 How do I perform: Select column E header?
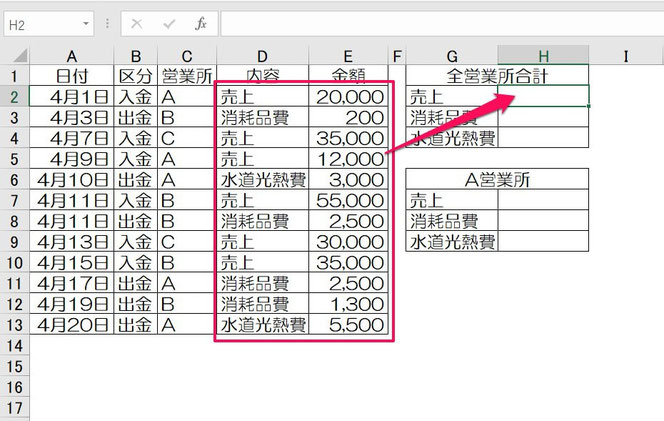tap(348, 55)
